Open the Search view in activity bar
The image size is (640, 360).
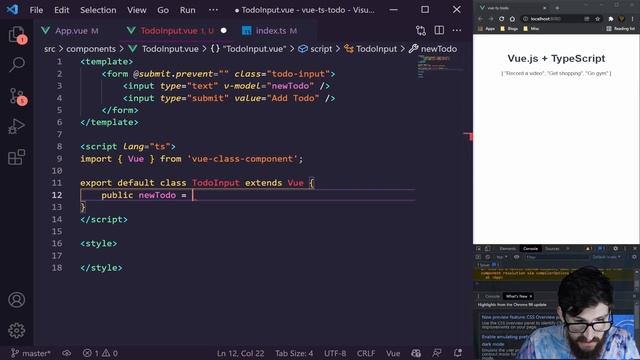click(17, 64)
